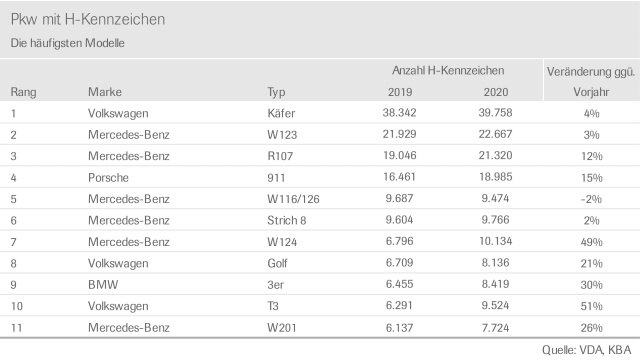
Task: Select 'Veränderung ggü. Vorjahr' header
Action: pos(591,82)
